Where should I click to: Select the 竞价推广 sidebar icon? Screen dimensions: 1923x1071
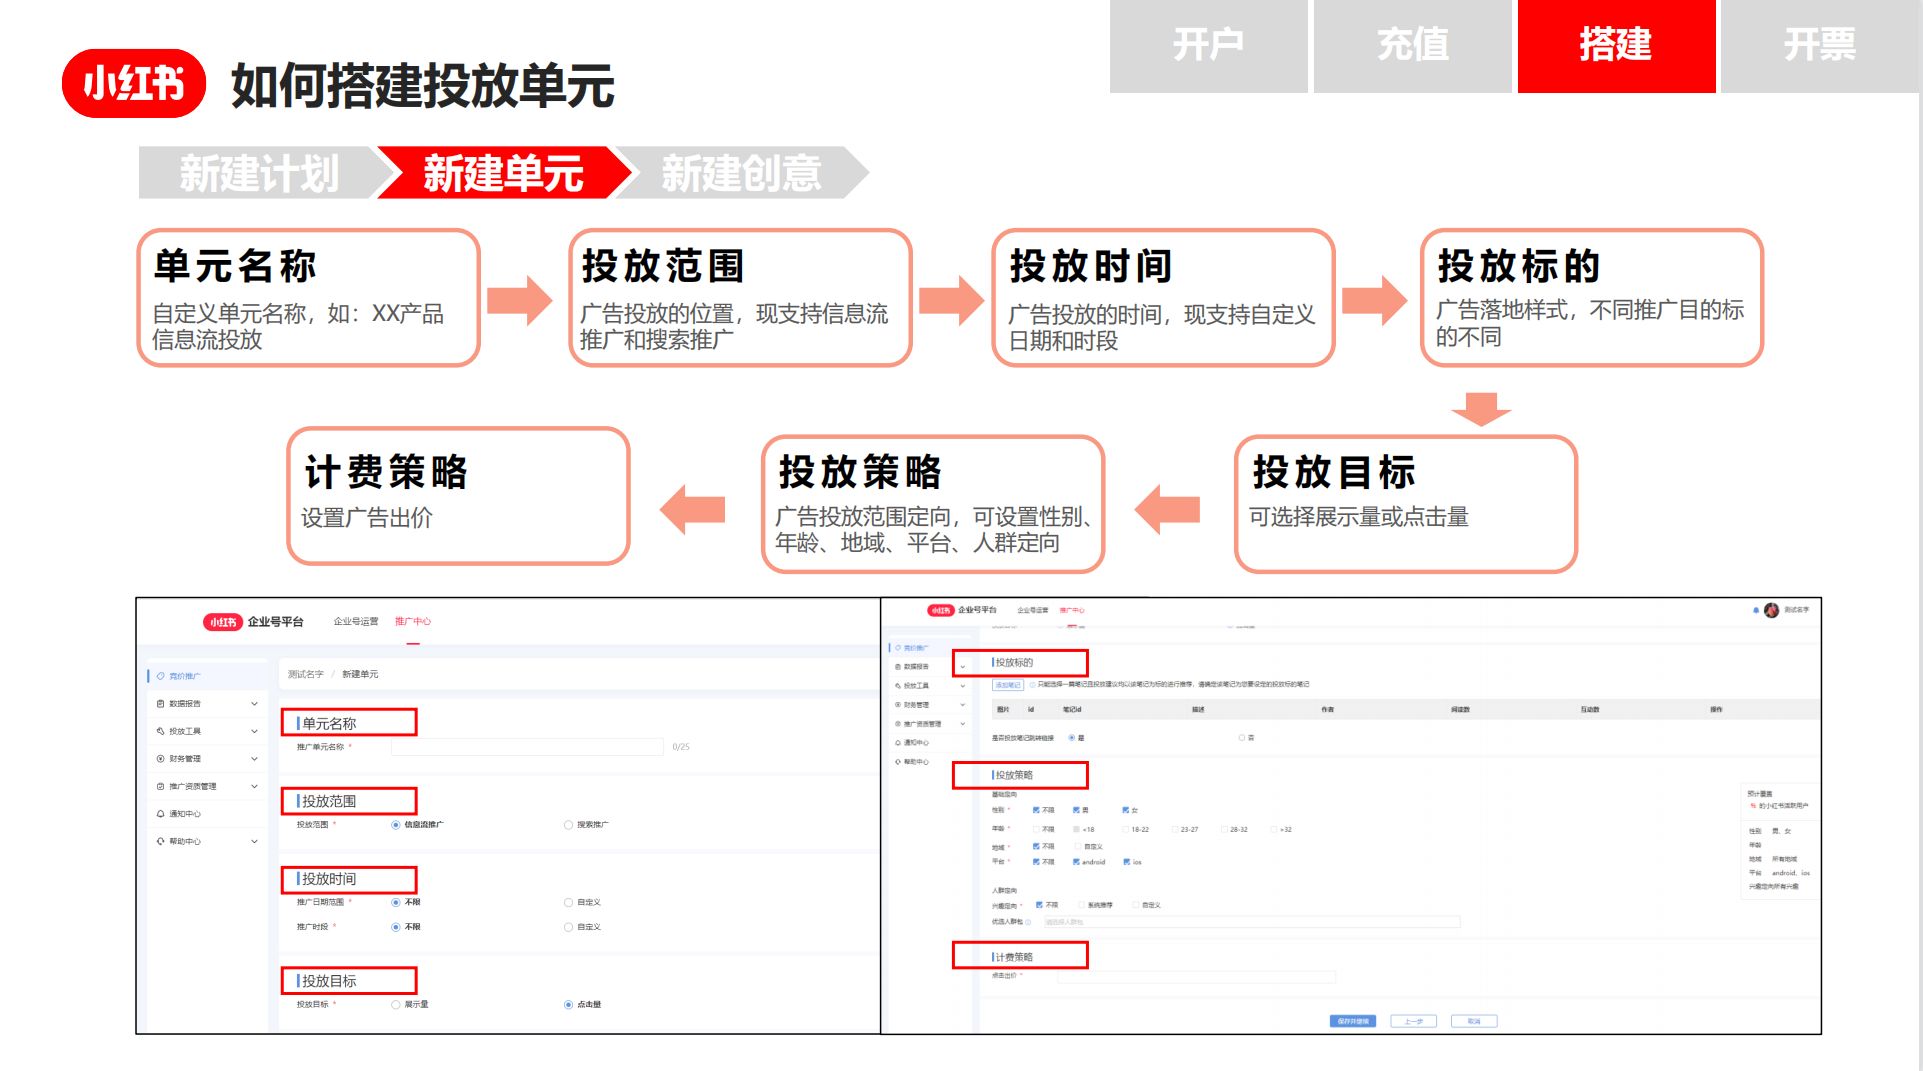click(160, 675)
